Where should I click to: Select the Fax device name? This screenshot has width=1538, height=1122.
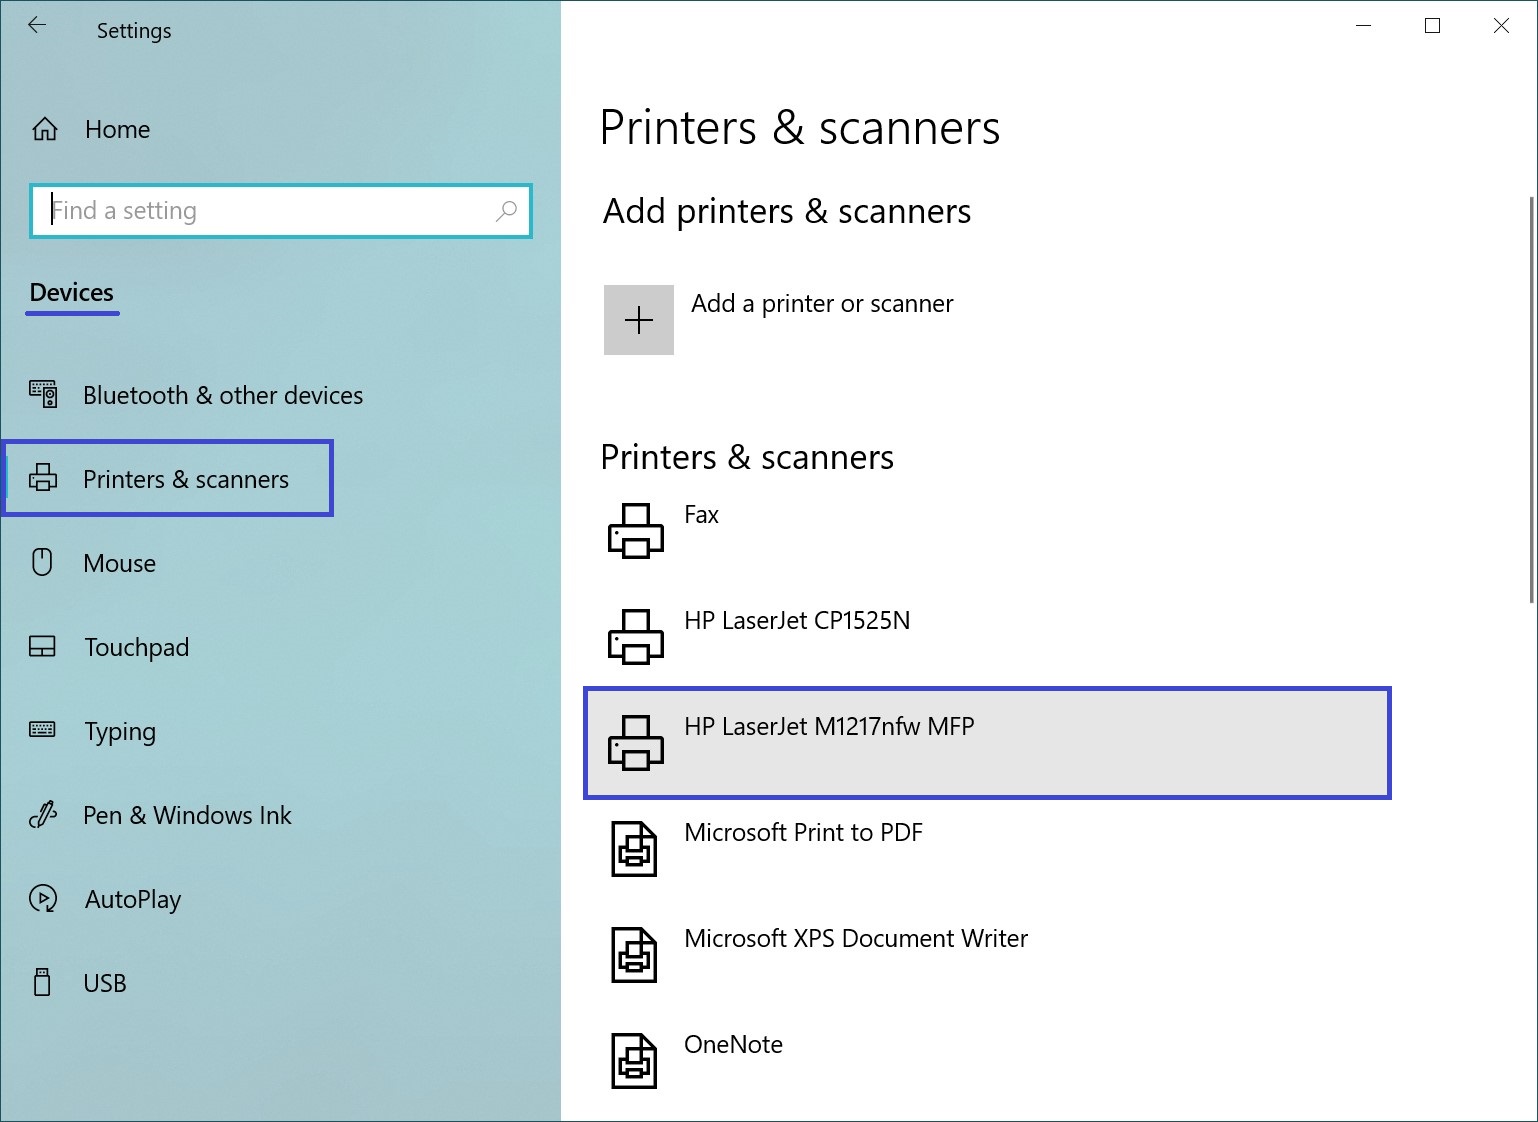[701, 515]
